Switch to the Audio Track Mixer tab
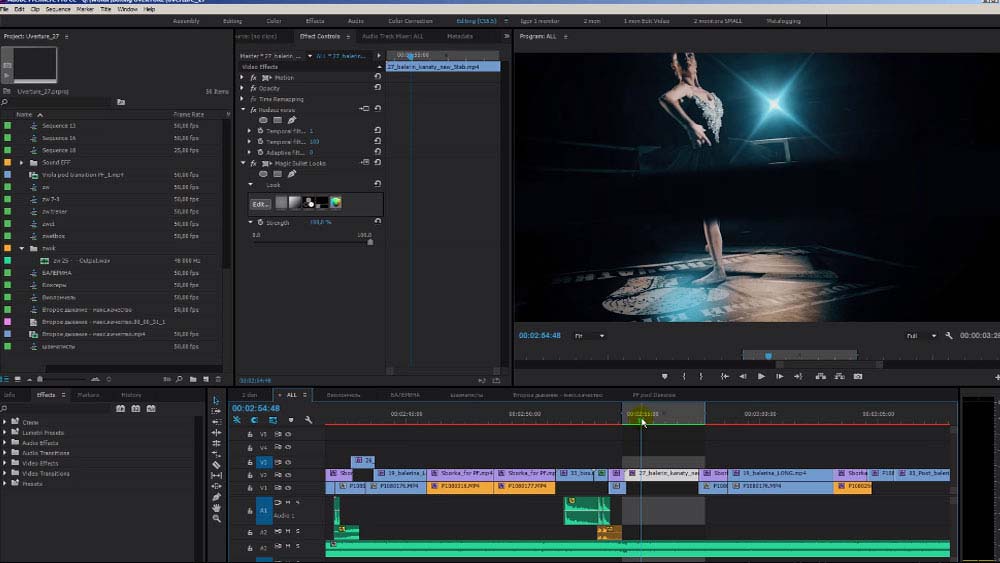Viewport: 1000px width, 563px height. click(392, 36)
